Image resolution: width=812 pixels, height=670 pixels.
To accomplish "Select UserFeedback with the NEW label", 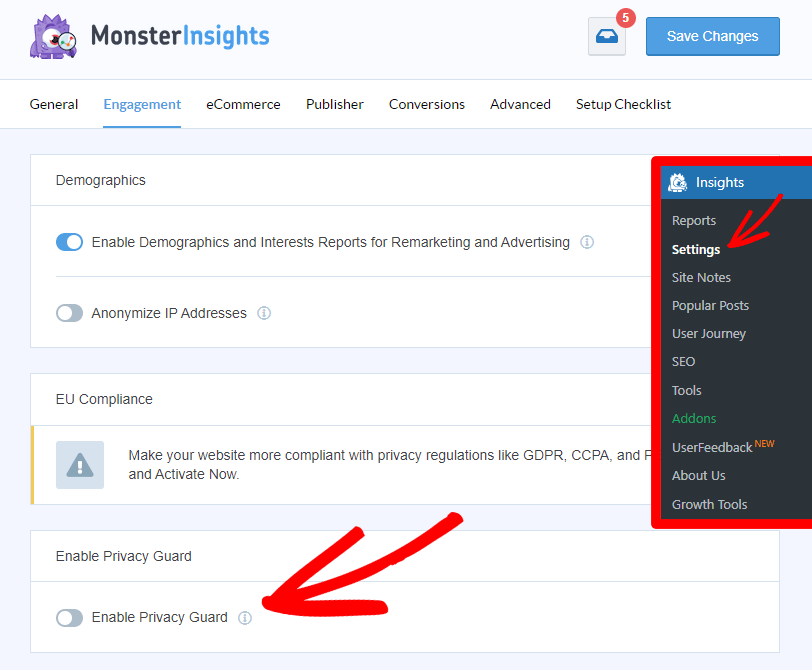I will coord(713,447).
